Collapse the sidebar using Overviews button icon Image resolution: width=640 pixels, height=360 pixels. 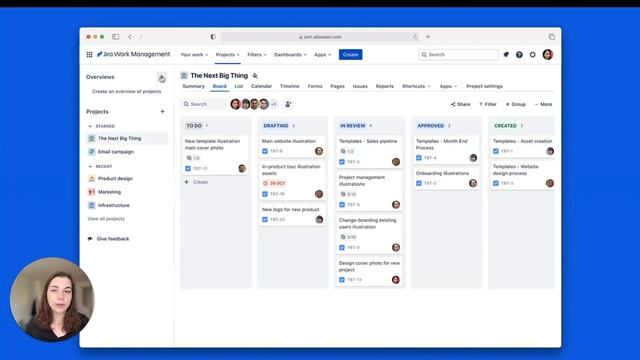[x=162, y=78]
